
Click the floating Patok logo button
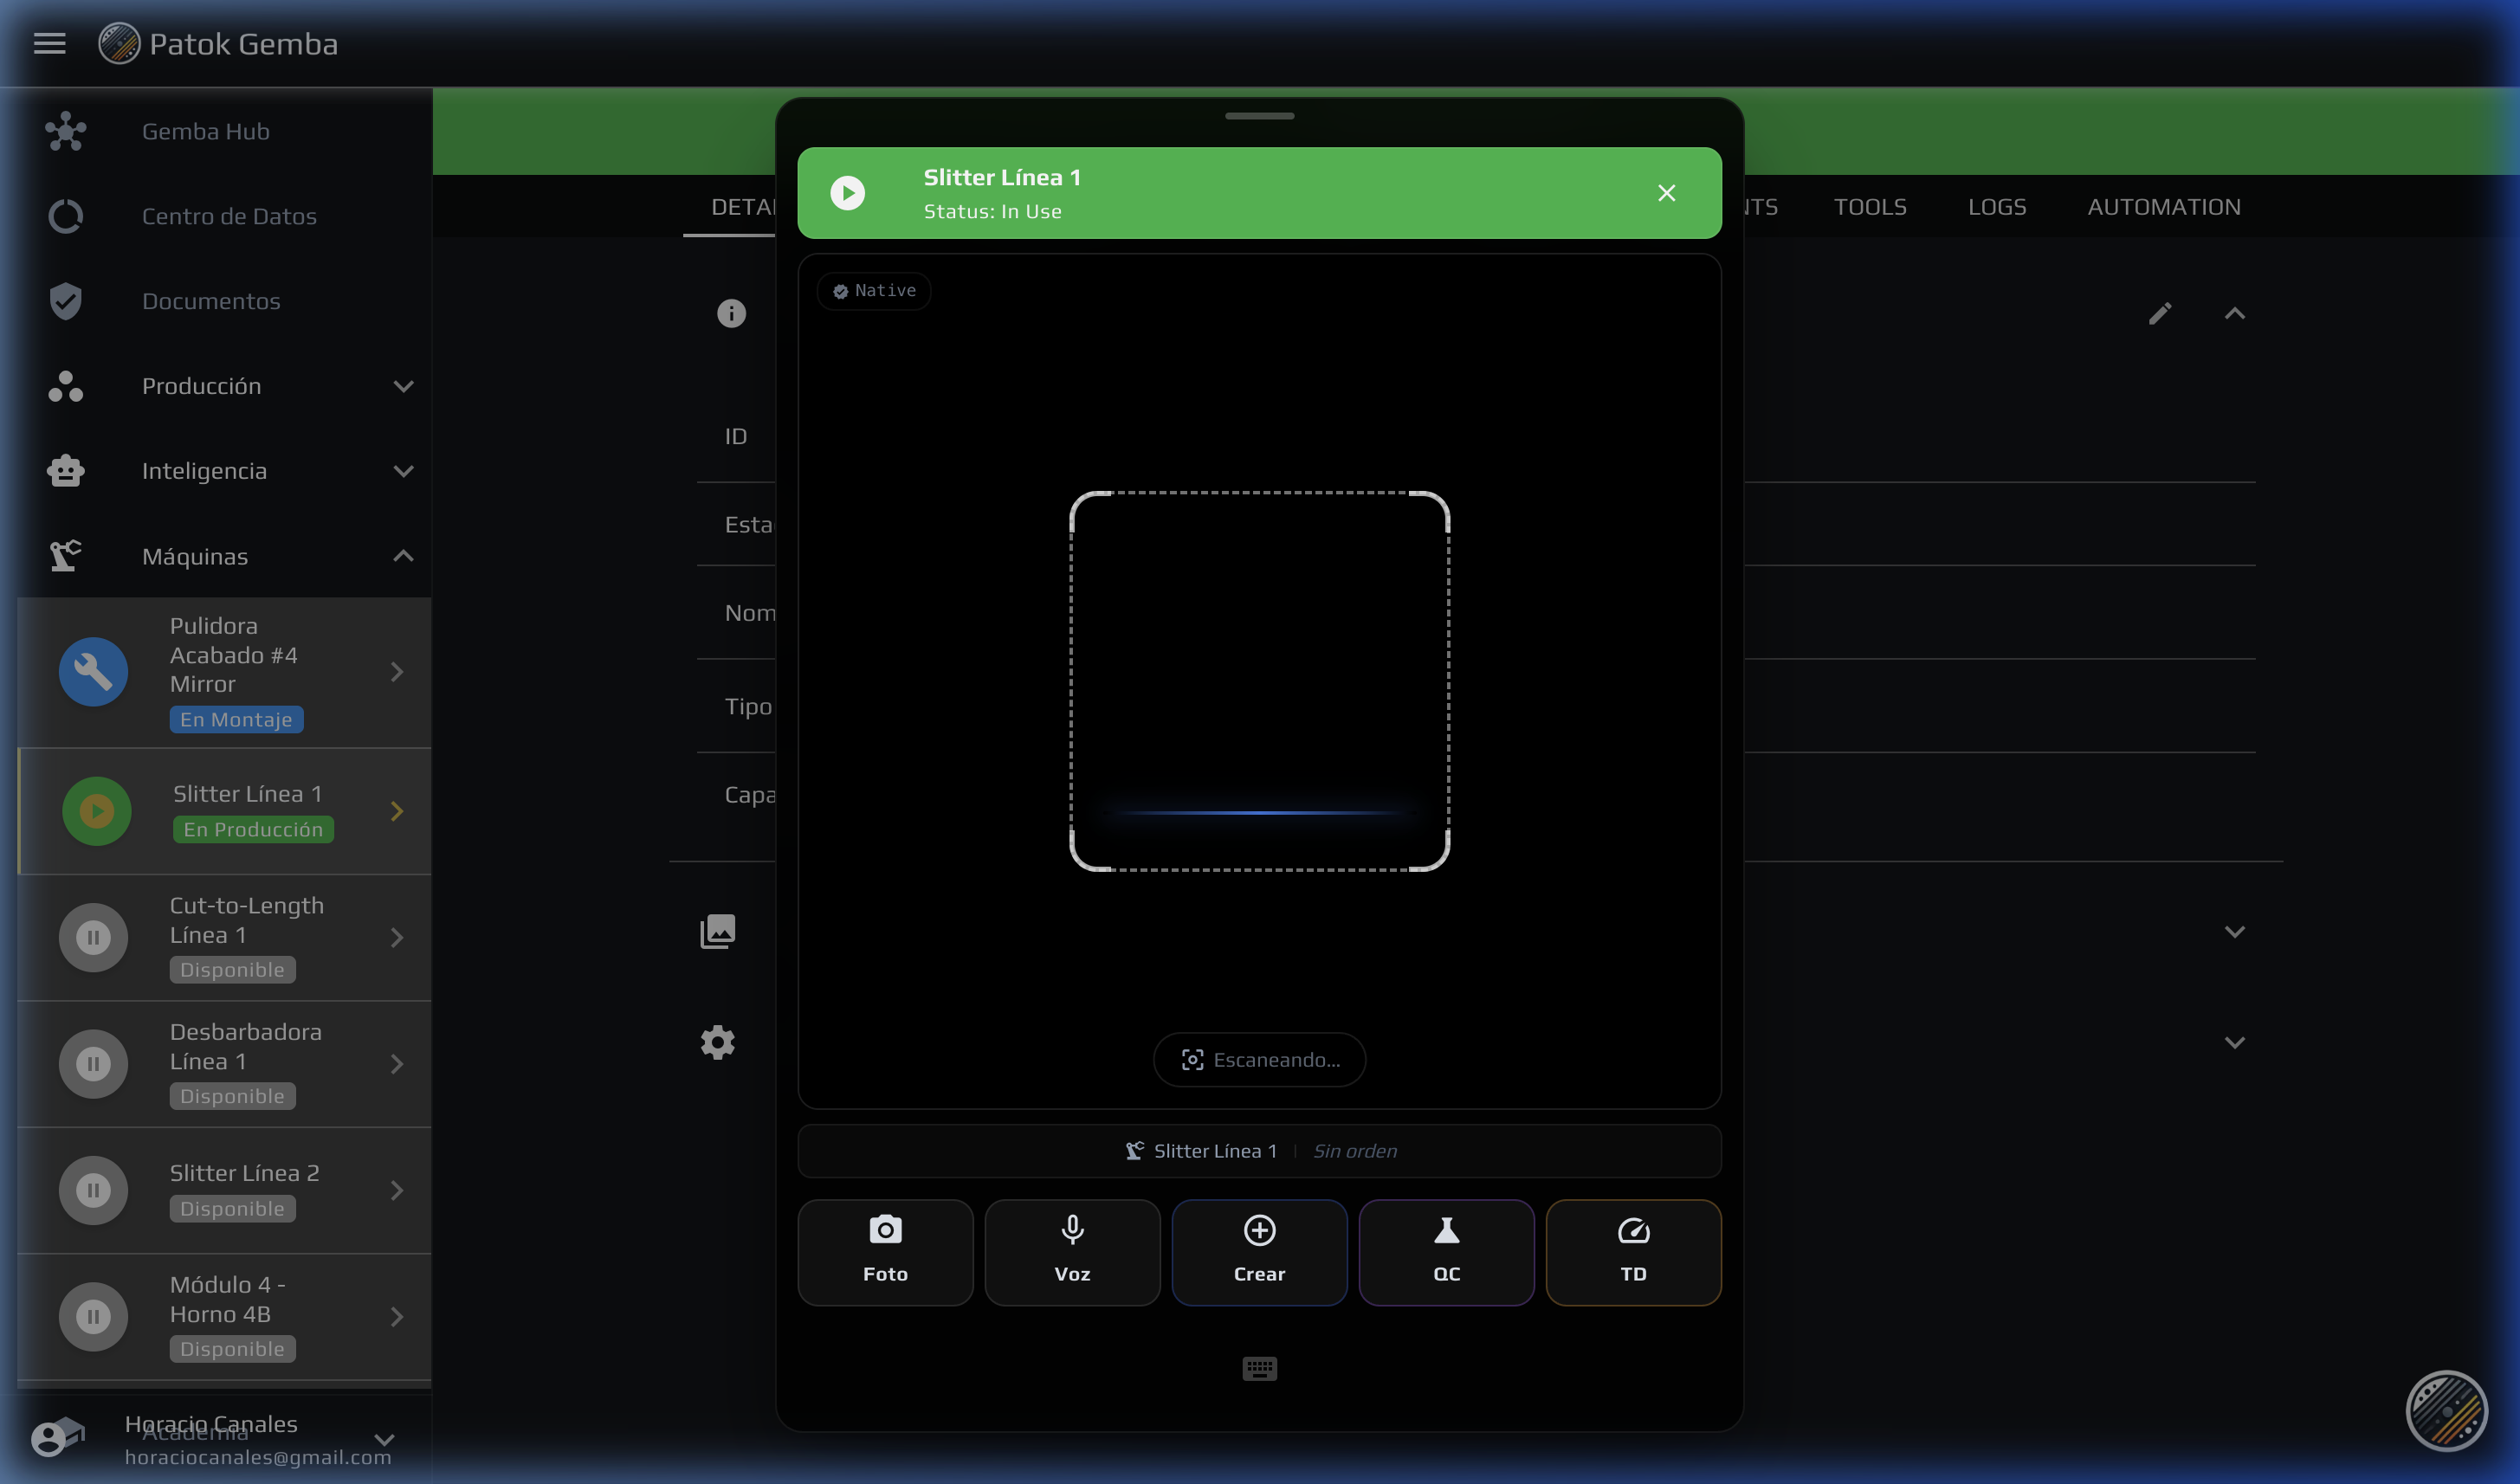(x=2446, y=1410)
